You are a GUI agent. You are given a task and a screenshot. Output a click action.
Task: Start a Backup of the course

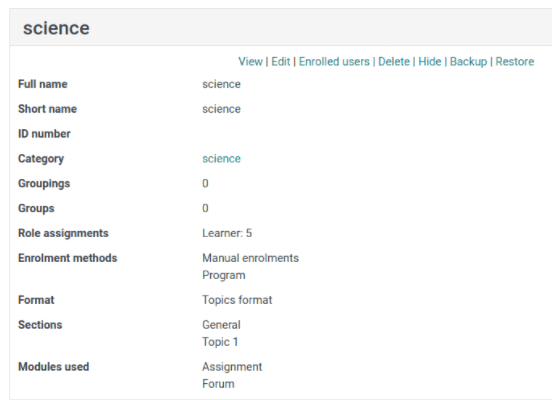coord(468,62)
